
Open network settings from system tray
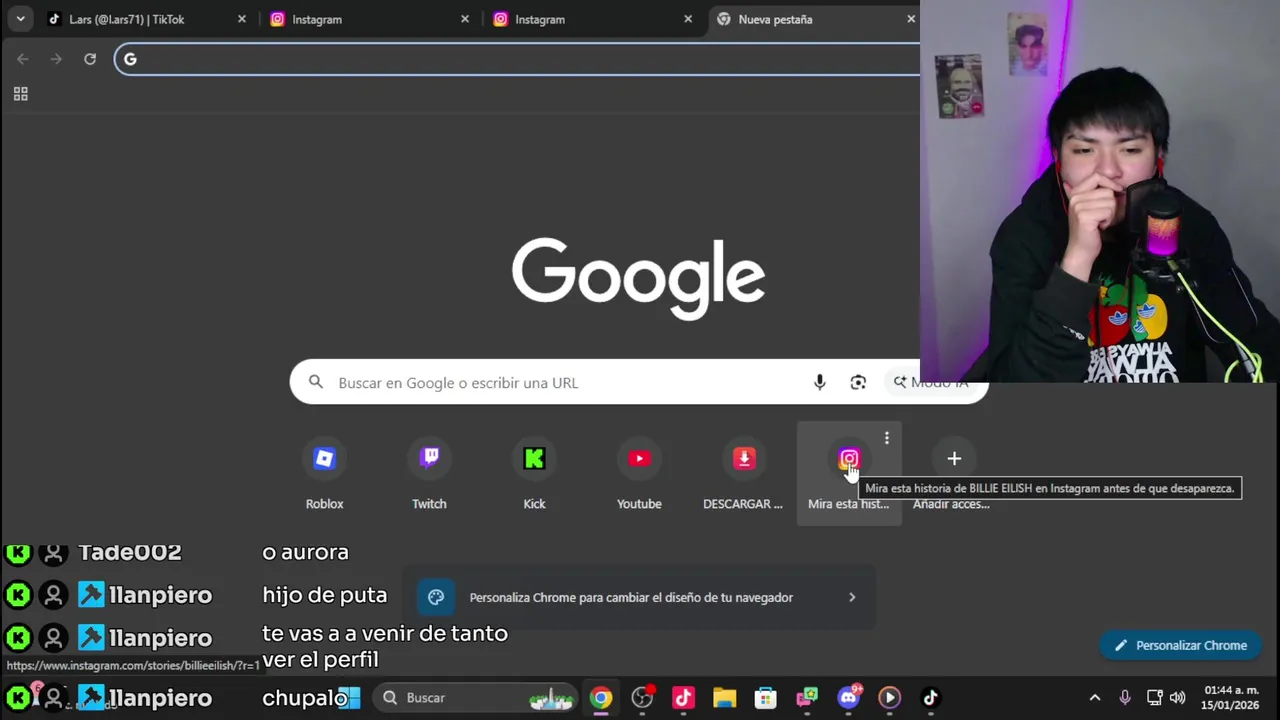(x=1154, y=698)
